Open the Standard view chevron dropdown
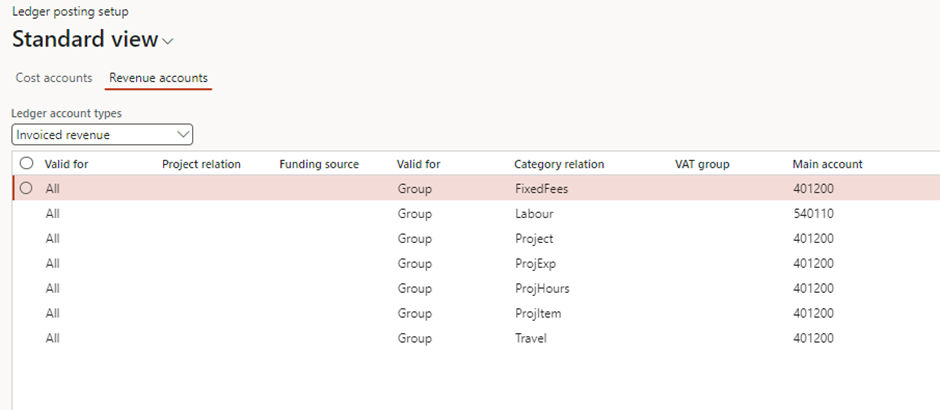940x410 pixels. click(x=168, y=41)
